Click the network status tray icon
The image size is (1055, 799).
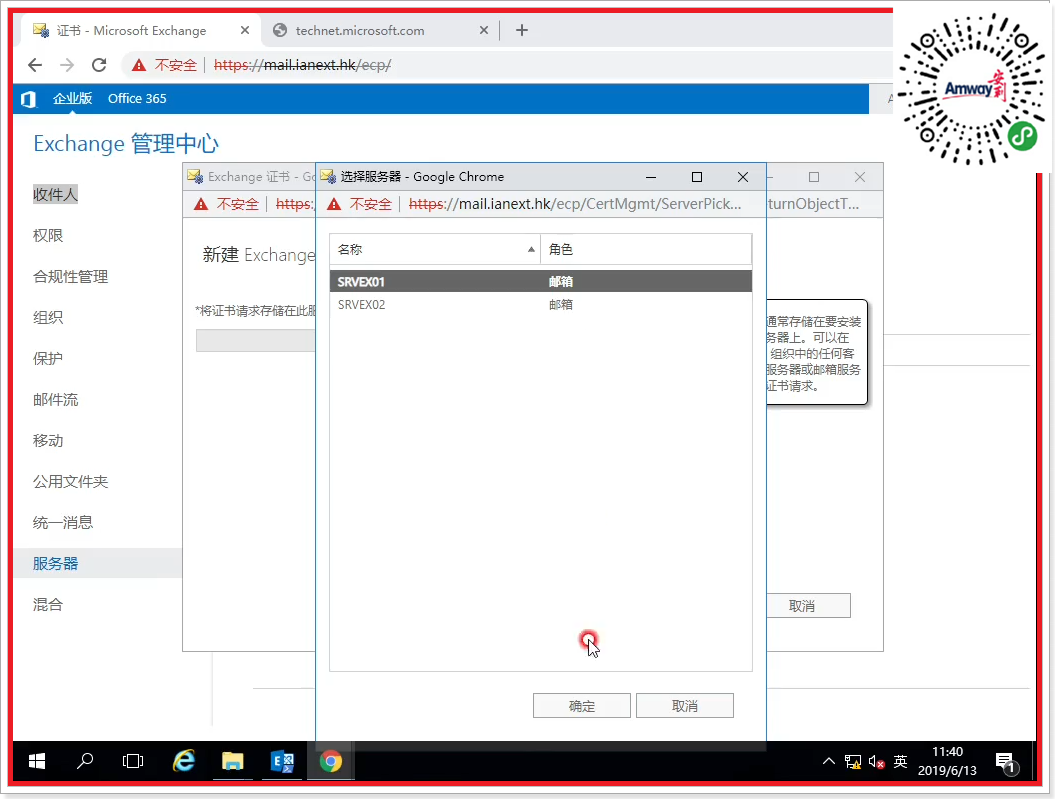852,761
